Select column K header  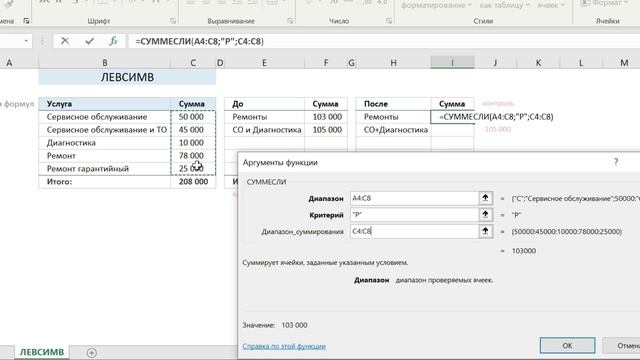pyautogui.click(x=538, y=63)
